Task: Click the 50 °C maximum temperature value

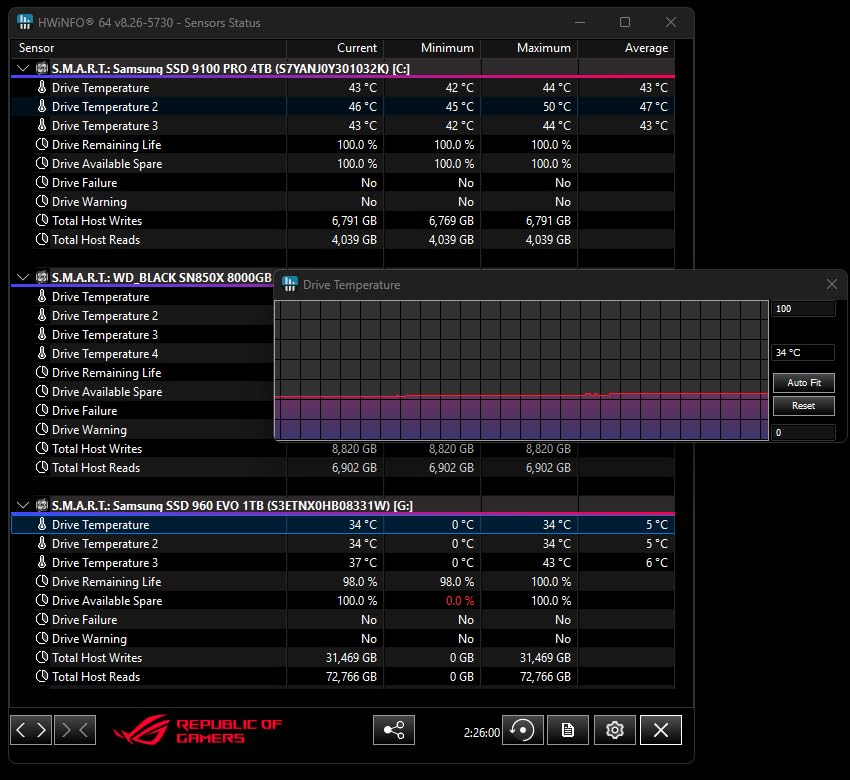Action: [557, 107]
